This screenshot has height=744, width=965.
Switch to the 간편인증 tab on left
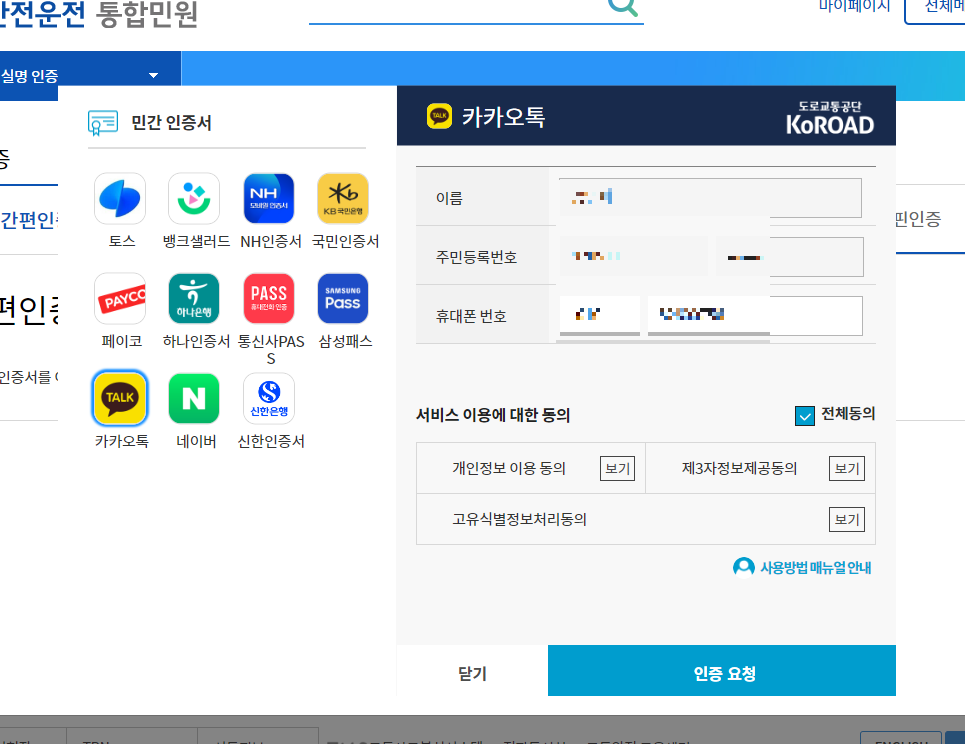(x=29, y=220)
